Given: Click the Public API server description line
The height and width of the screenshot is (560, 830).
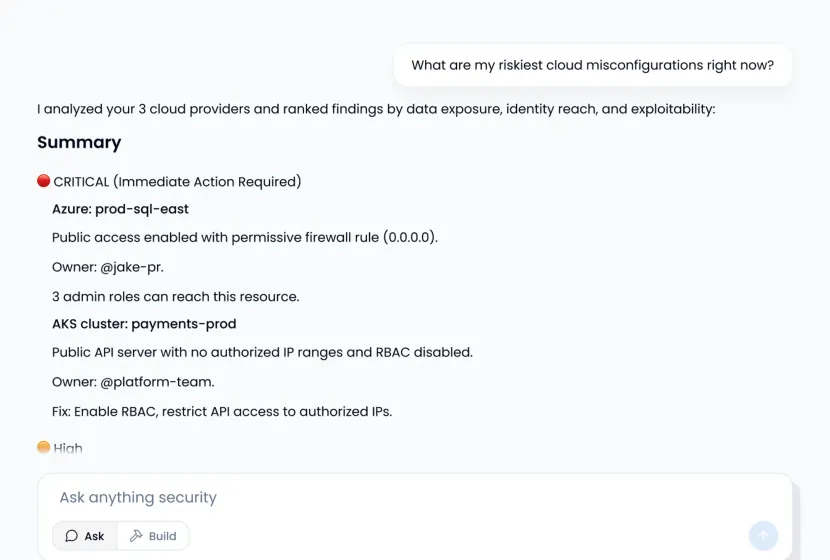Looking at the screenshot, I should 262,353.
